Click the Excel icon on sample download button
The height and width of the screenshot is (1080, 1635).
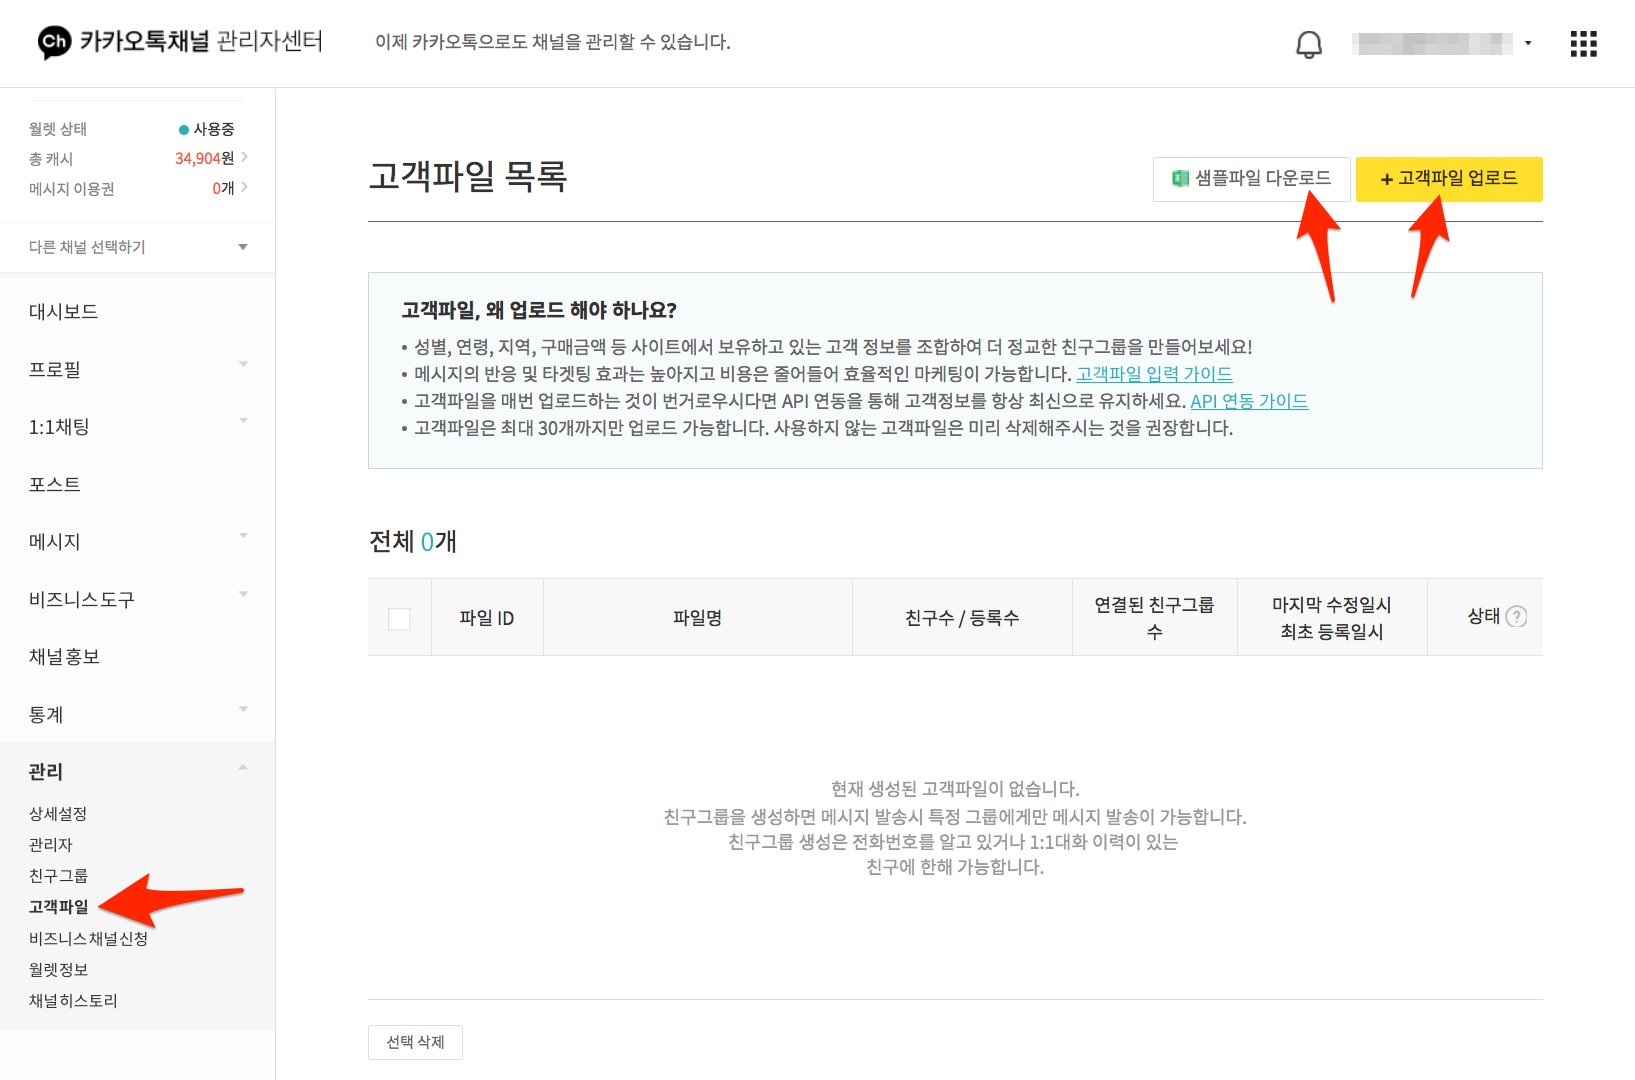click(1181, 178)
